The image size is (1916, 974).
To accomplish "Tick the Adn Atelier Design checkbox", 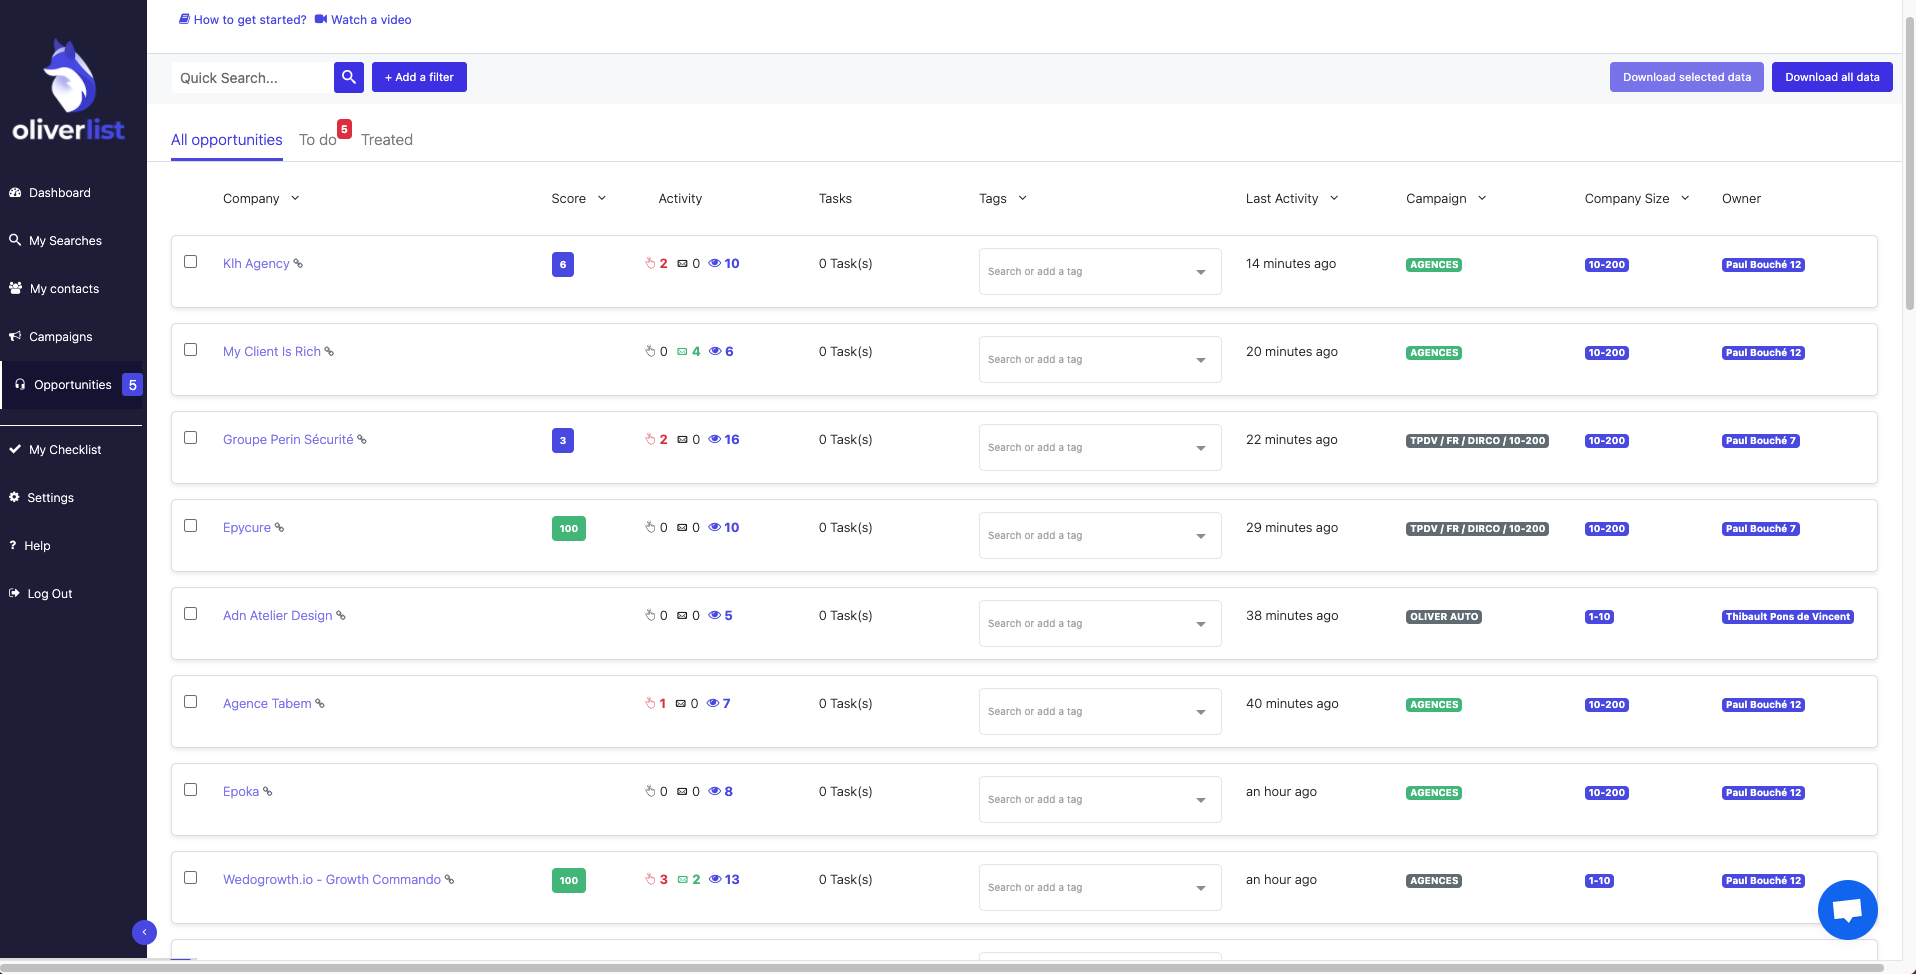I will click(x=191, y=614).
